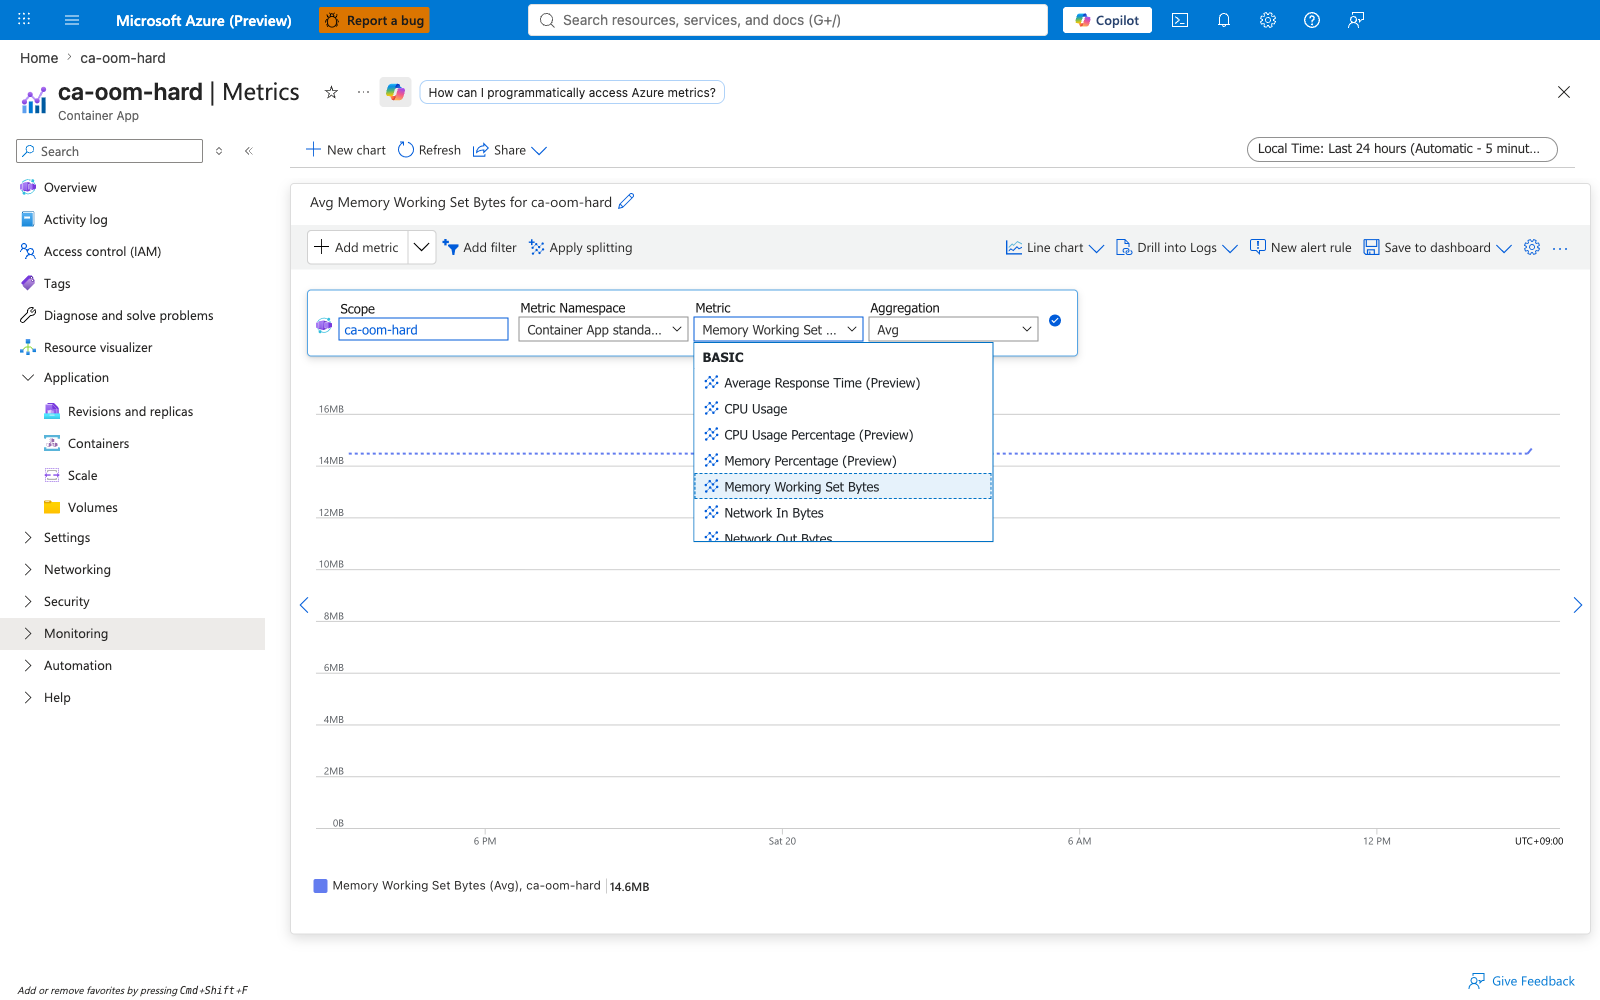Refresh the metrics chart
Screen dimensions: 1600x1000
click(430, 150)
